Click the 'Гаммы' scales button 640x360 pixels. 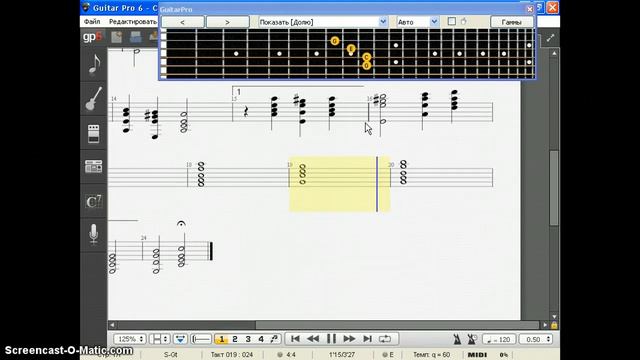click(x=511, y=22)
